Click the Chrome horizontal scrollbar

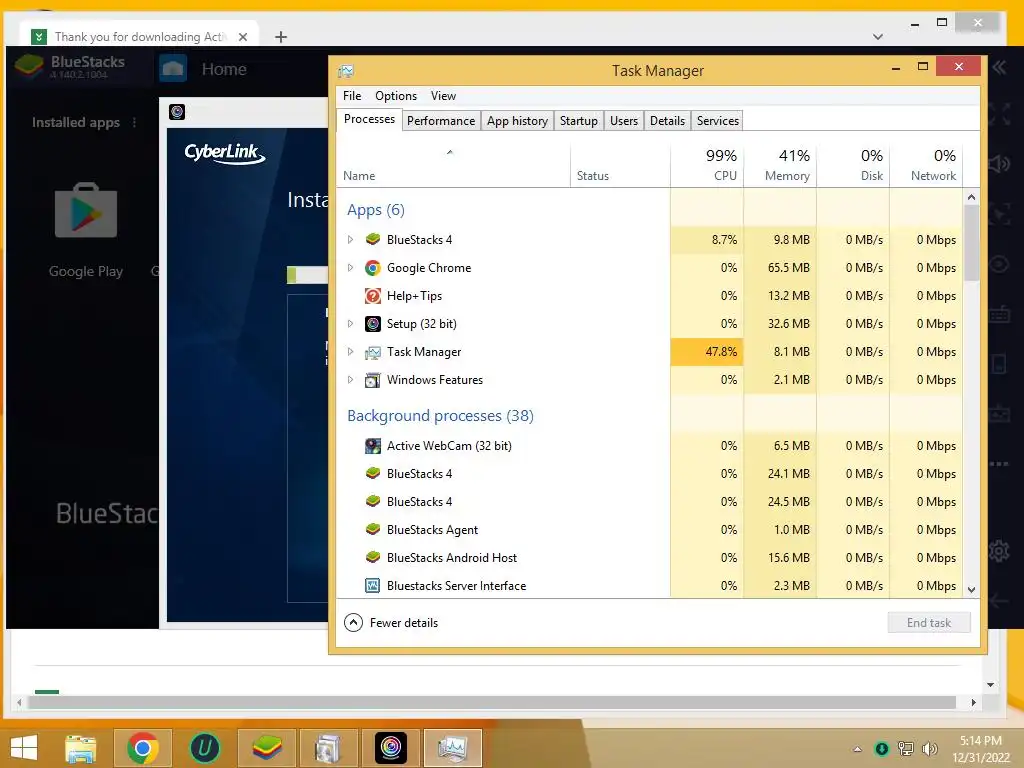(492, 703)
